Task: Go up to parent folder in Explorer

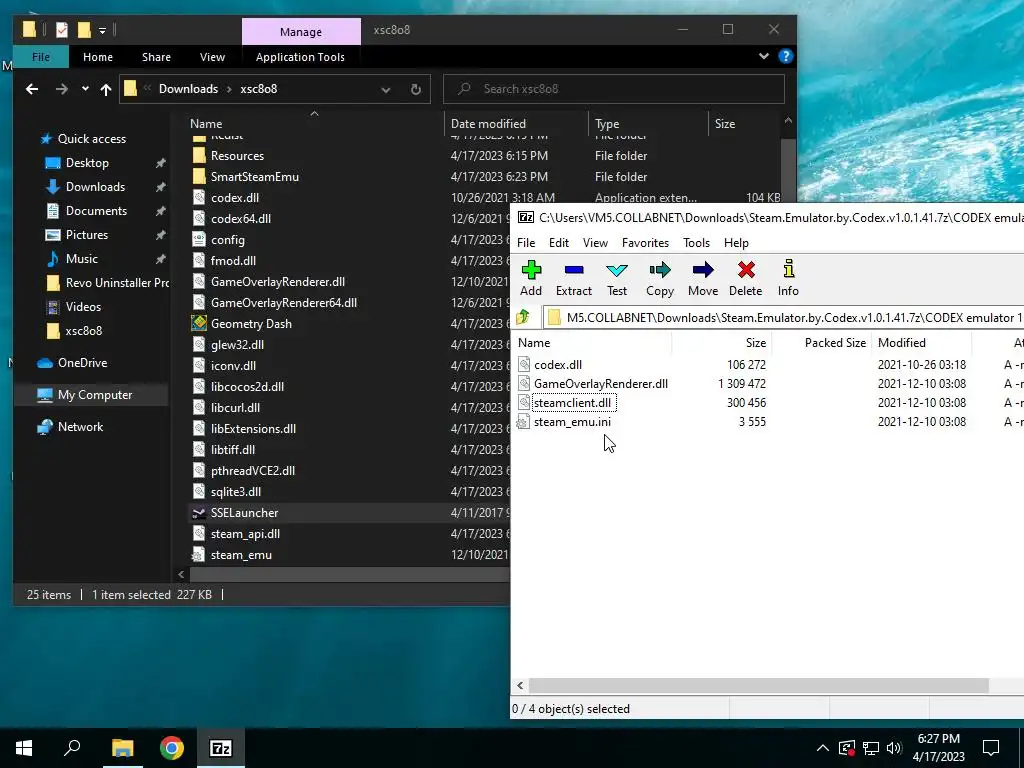Action: [106, 89]
